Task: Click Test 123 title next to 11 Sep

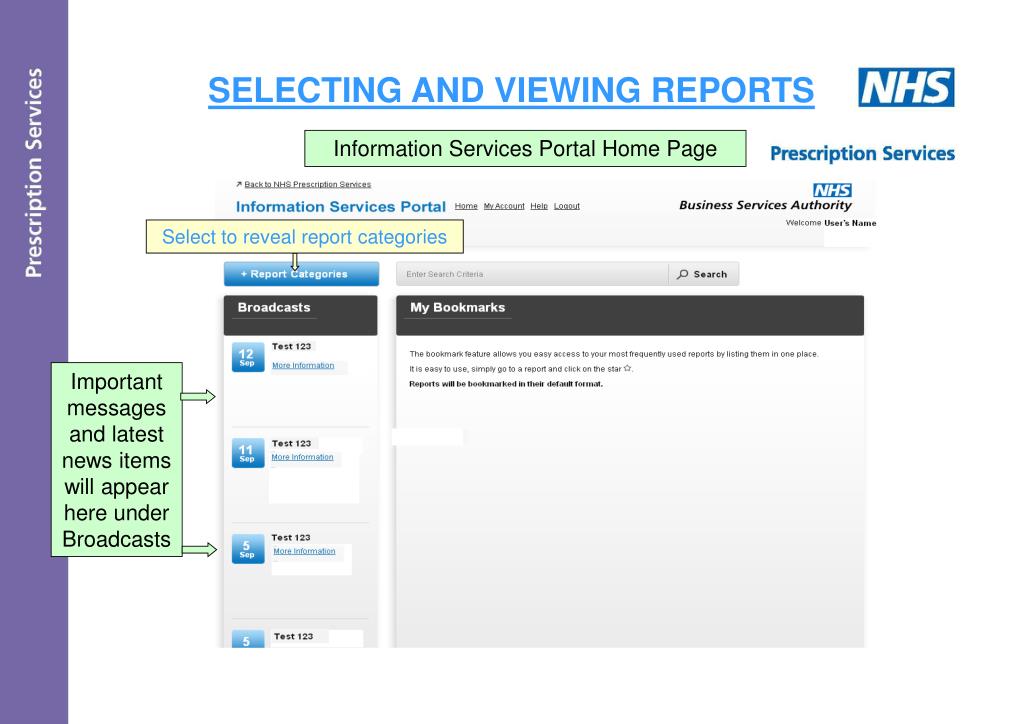Action: click(291, 444)
